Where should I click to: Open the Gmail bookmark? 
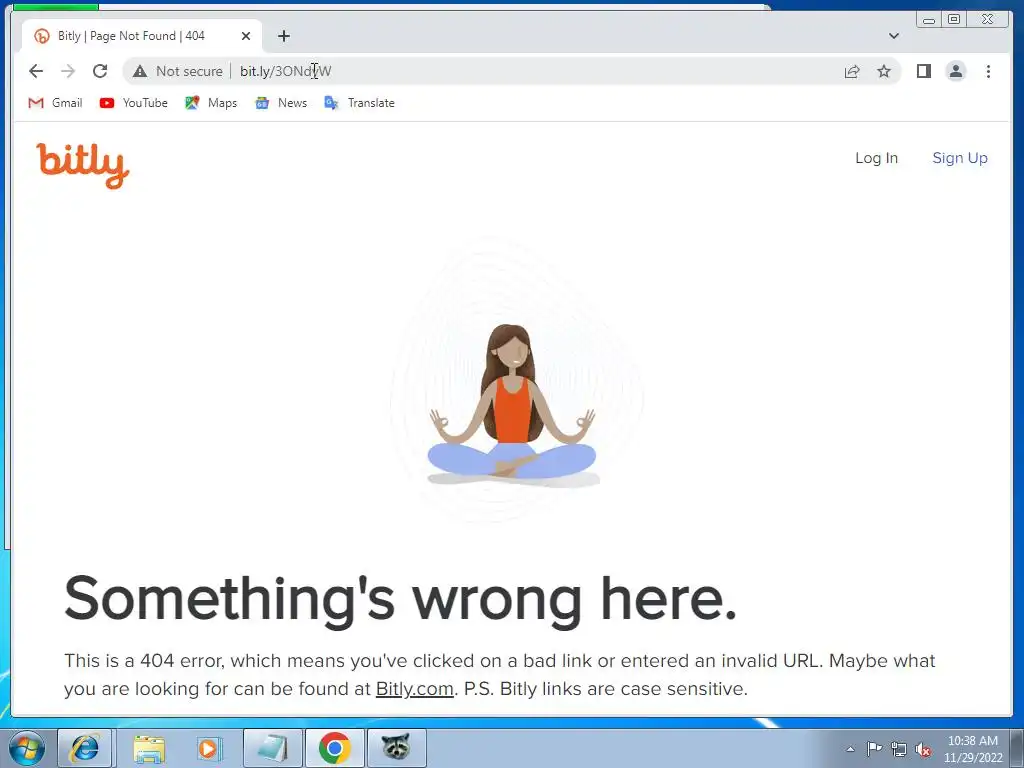coord(55,103)
